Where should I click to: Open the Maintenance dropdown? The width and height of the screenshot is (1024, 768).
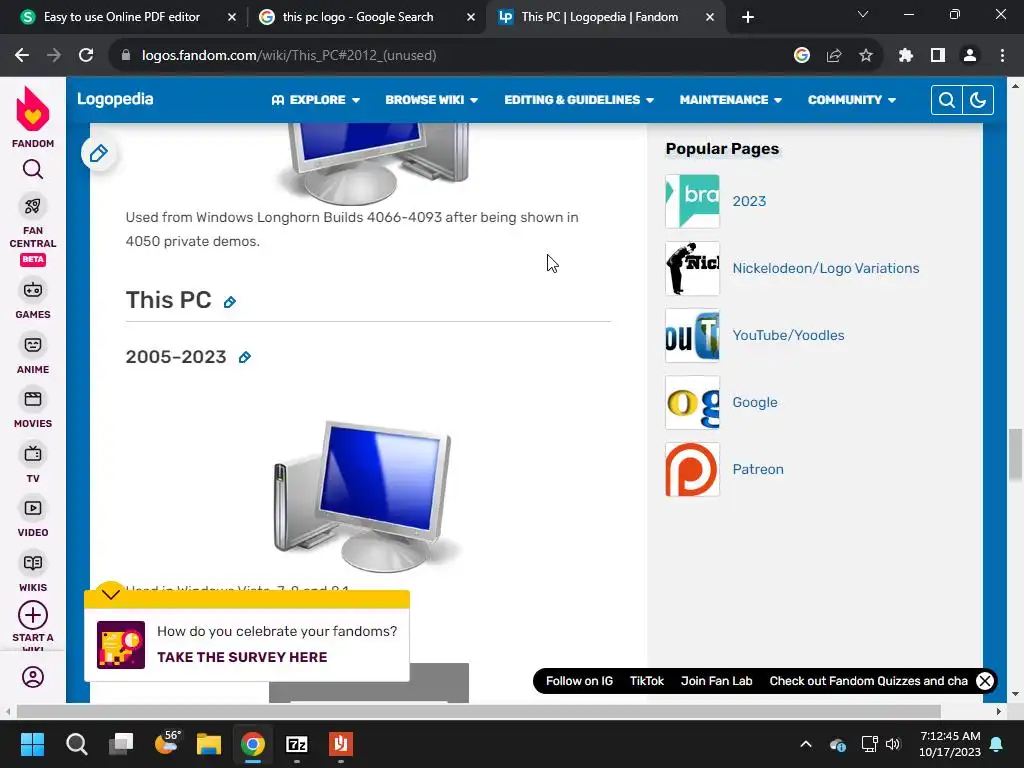[731, 100]
